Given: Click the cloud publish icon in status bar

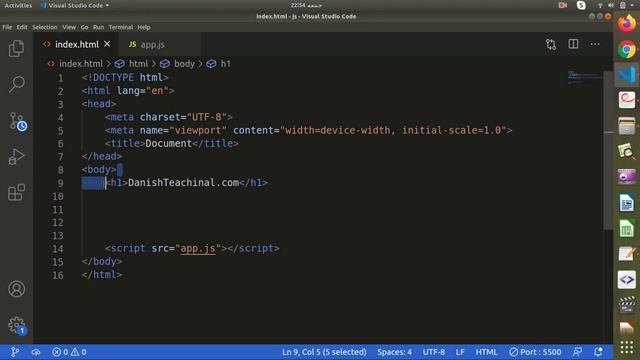Looking at the screenshot, I should (36, 352).
